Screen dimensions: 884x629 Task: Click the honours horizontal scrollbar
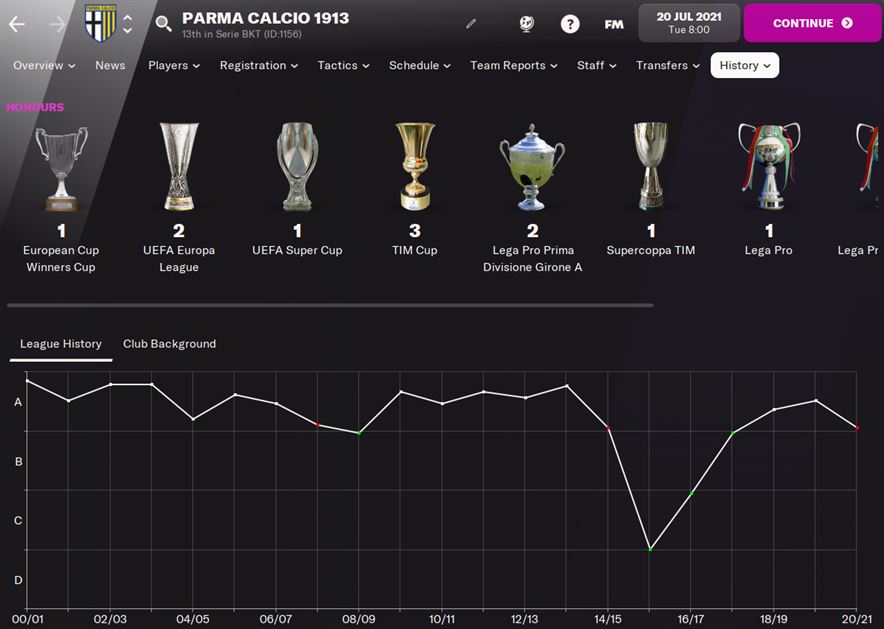click(x=330, y=305)
